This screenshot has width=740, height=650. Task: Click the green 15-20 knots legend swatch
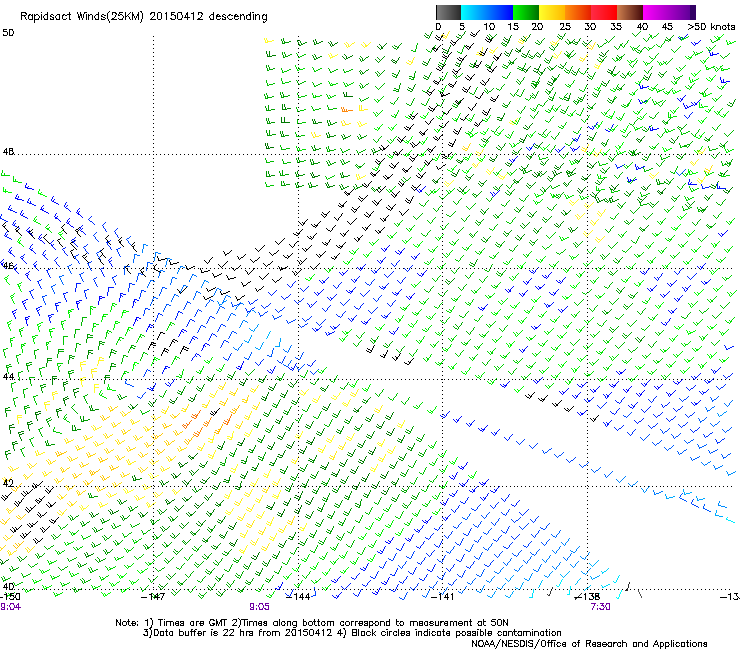coord(526,12)
